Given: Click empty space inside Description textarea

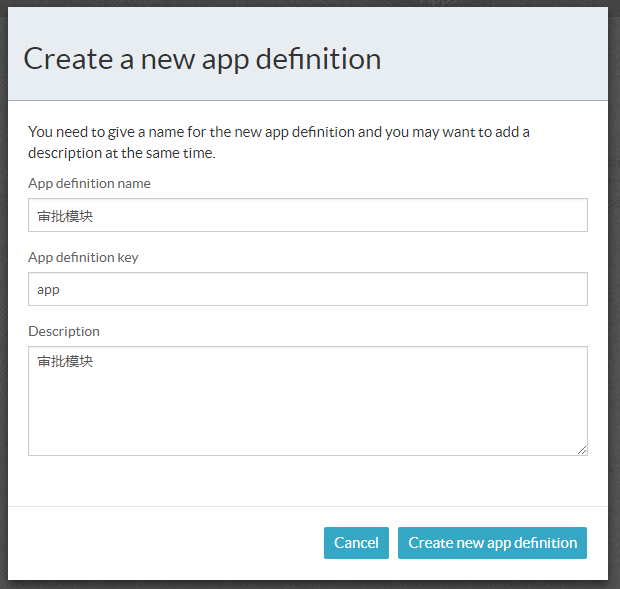Looking at the screenshot, I should [350, 420].
